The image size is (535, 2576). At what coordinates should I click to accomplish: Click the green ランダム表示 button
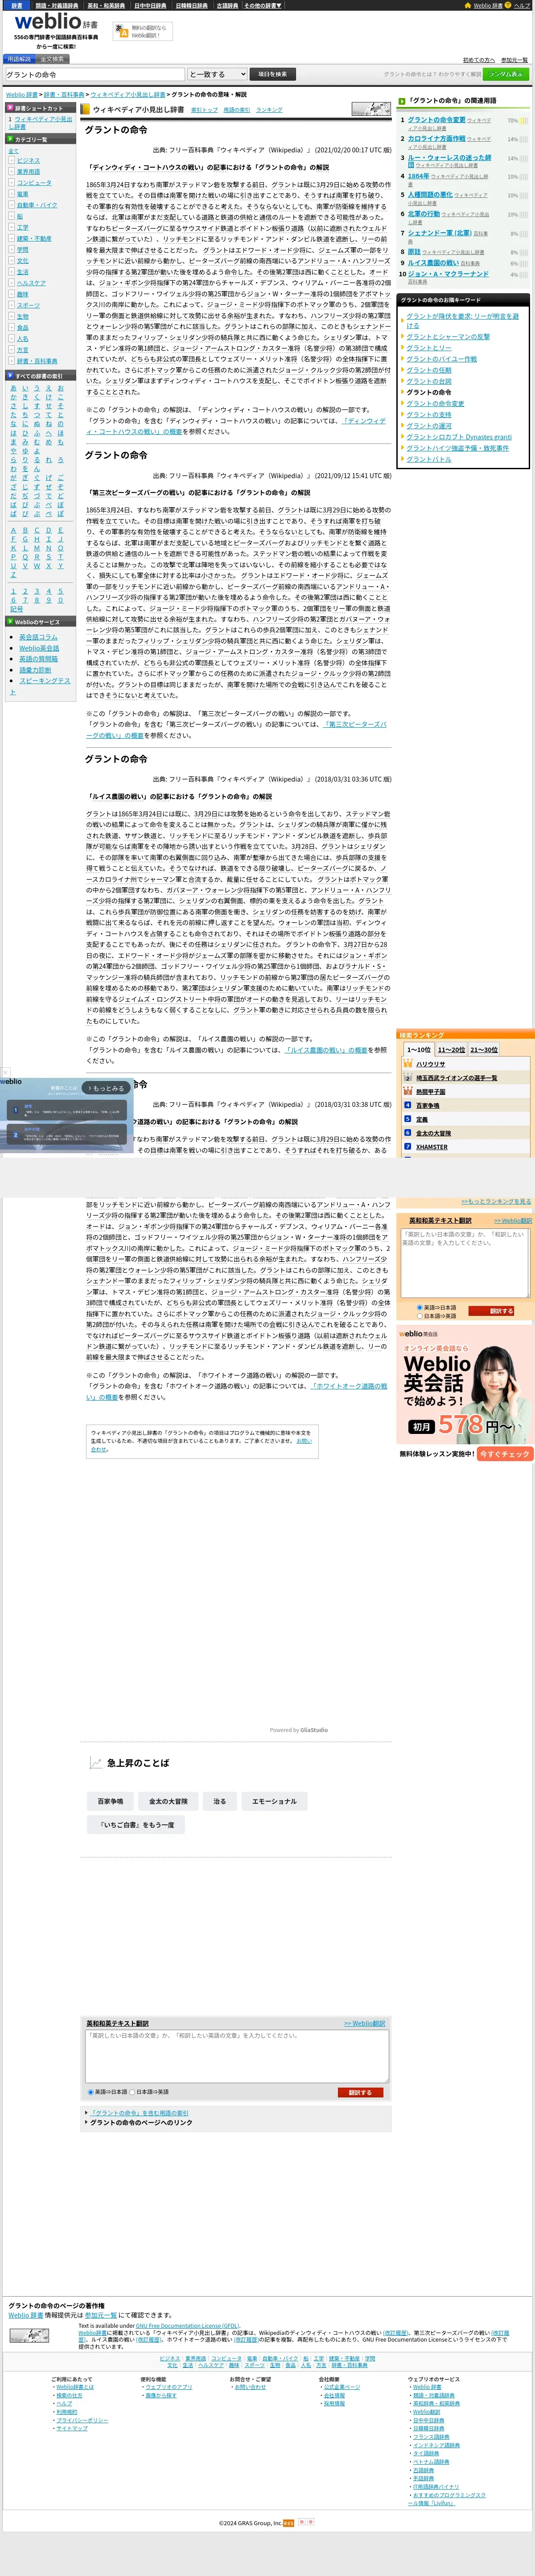[x=506, y=74]
